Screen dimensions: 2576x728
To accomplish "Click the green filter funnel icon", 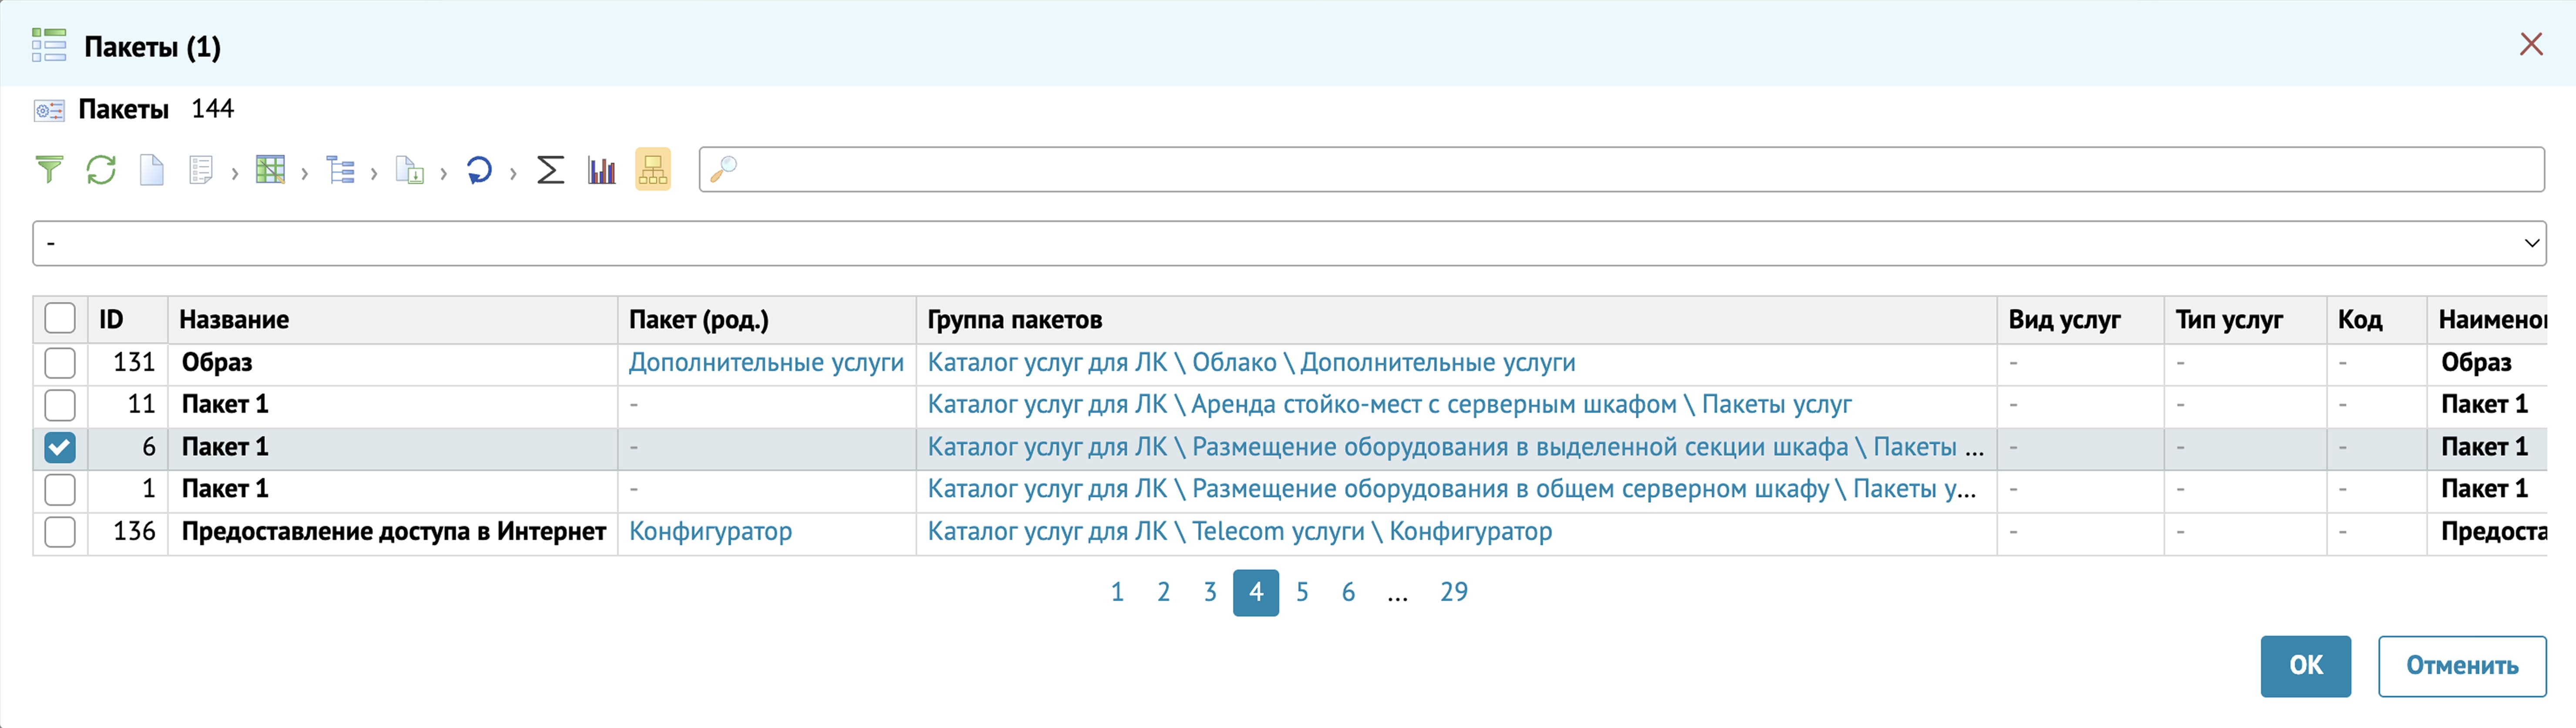I will click(49, 170).
